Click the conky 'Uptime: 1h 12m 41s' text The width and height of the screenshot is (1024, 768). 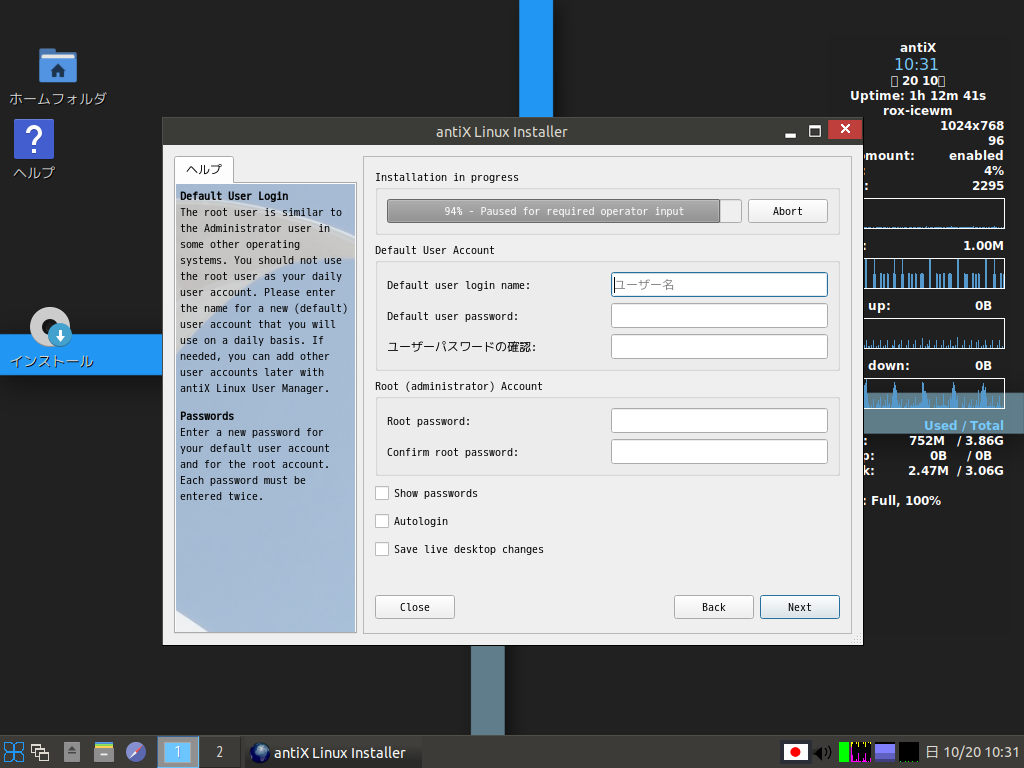pyautogui.click(x=918, y=95)
